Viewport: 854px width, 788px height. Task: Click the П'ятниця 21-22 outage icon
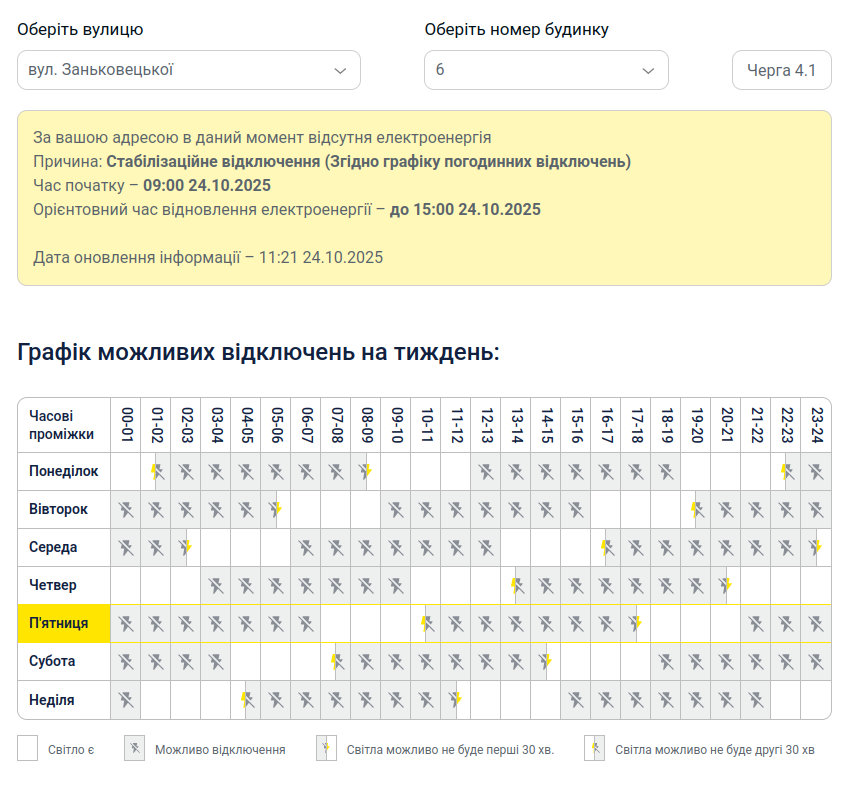(x=756, y=624)
